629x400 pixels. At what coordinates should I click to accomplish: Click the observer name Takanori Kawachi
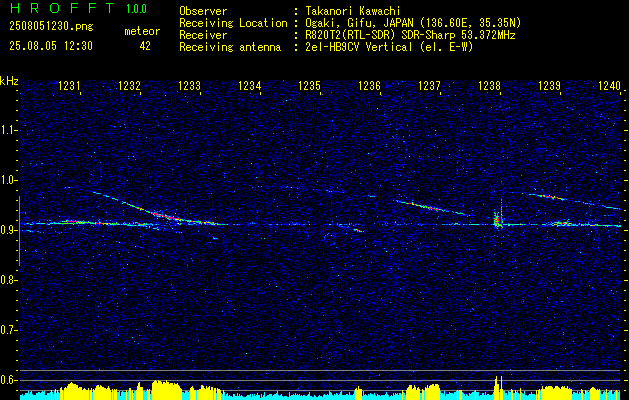[353, 11]
